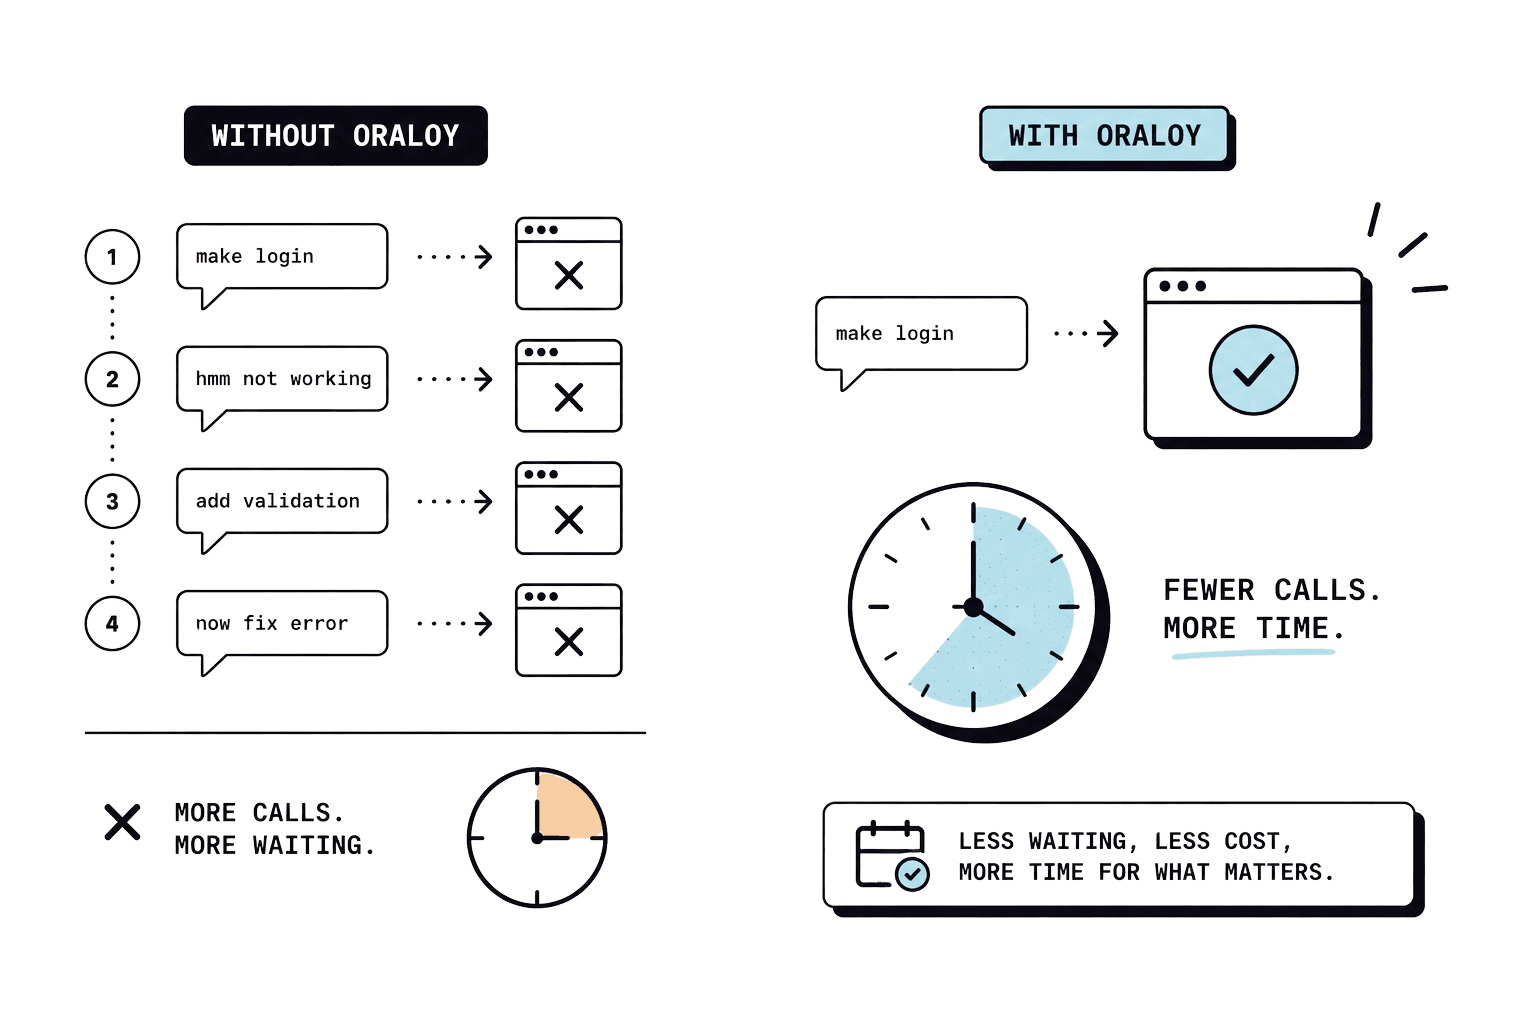
Task: Select the step 4 number circle
Action: tap(112, 623)
